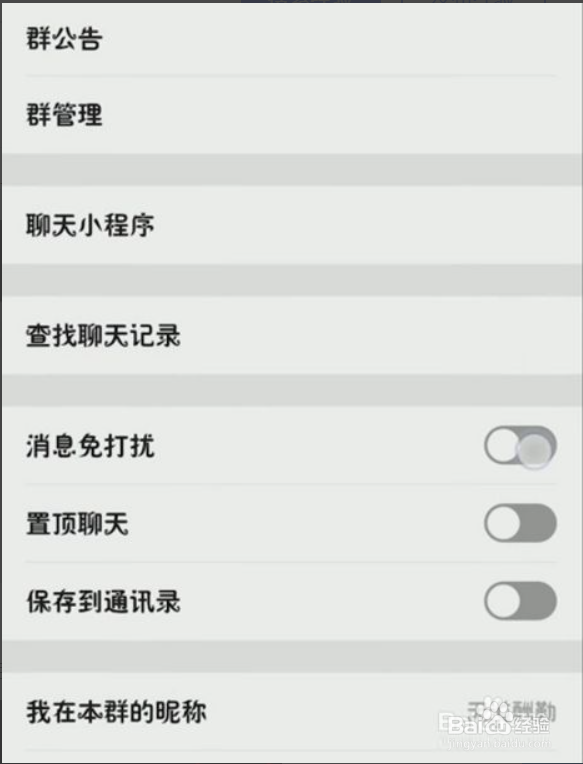583x764 pixels.
Task: Click the 置顶聊天 label text
Action: pyautogui.click(x=77, y=524)
